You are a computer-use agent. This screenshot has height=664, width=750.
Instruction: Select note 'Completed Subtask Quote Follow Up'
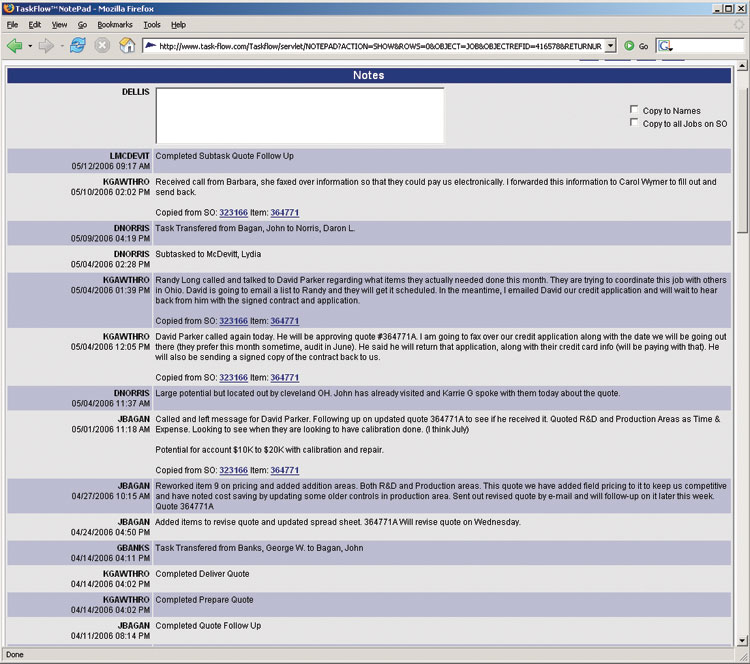click(x=224, y=156)
